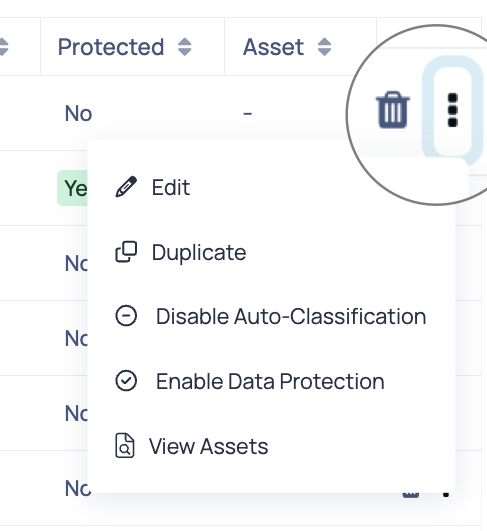Viewport: 487px width, 531px height.
Task: Click the minus-circle icon for Disable Auto-Classification
Action: point(126,316)
